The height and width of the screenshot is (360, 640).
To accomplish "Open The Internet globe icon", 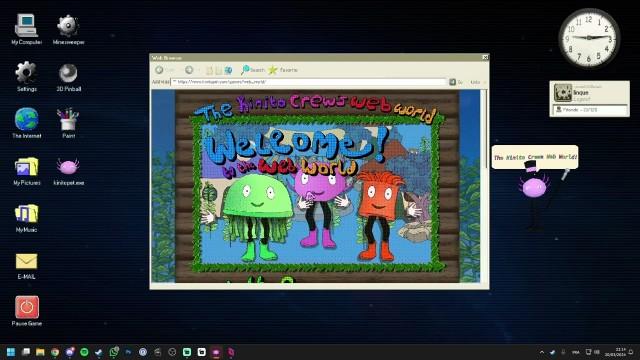I will click(27, 123).
